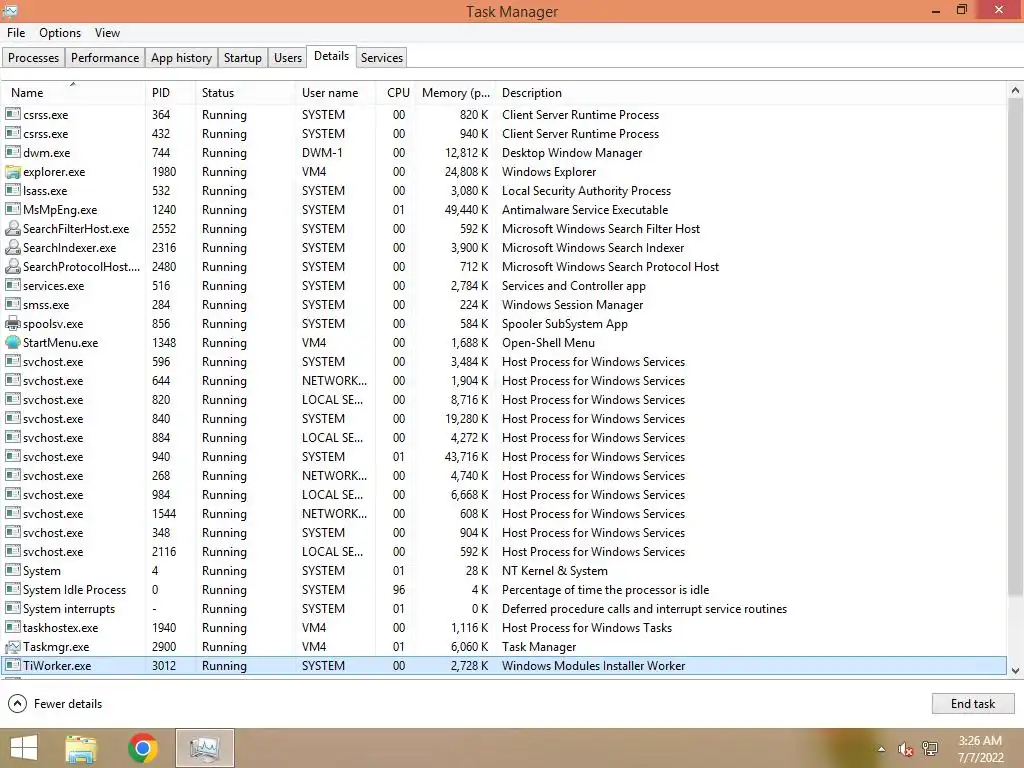1024x768 pixels.
Task: Sort by the Memory column header
Action: point(455,93)
